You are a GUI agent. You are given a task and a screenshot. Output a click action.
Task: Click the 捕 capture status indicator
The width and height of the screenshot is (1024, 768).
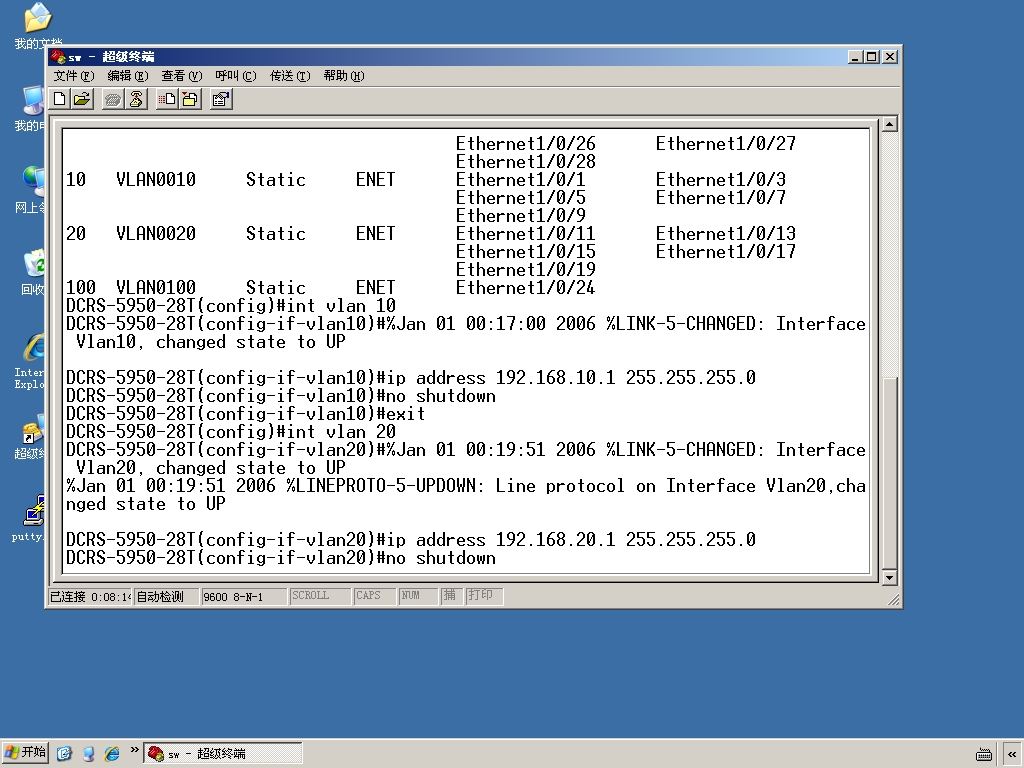[451, 596]
